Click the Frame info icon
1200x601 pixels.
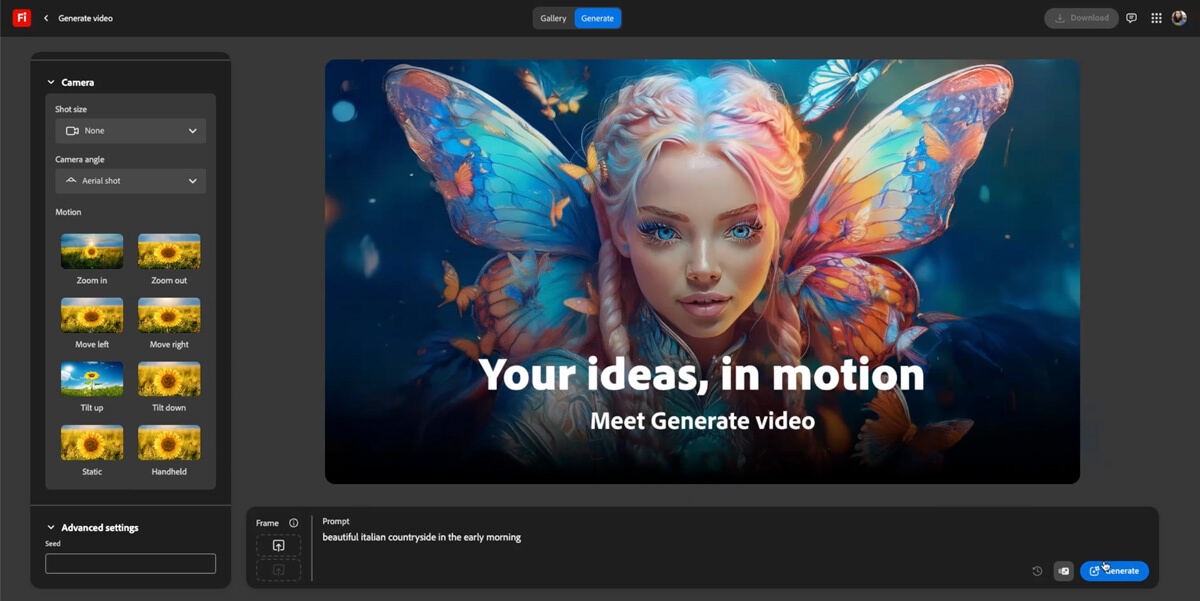click(294, 523)
